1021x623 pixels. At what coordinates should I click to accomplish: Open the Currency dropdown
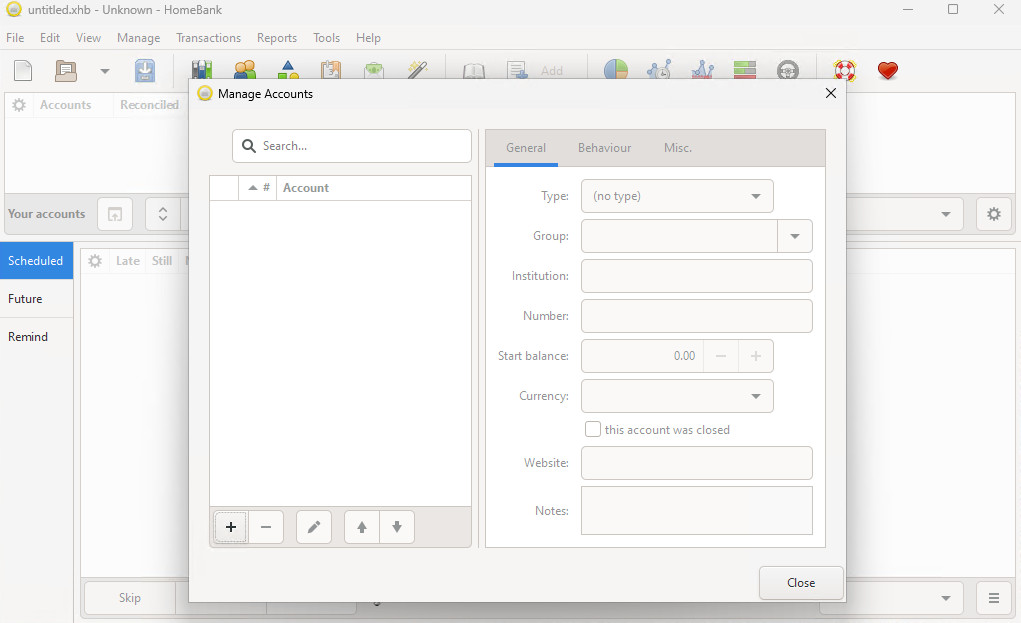pyautogui.click(x=677, y=396)
